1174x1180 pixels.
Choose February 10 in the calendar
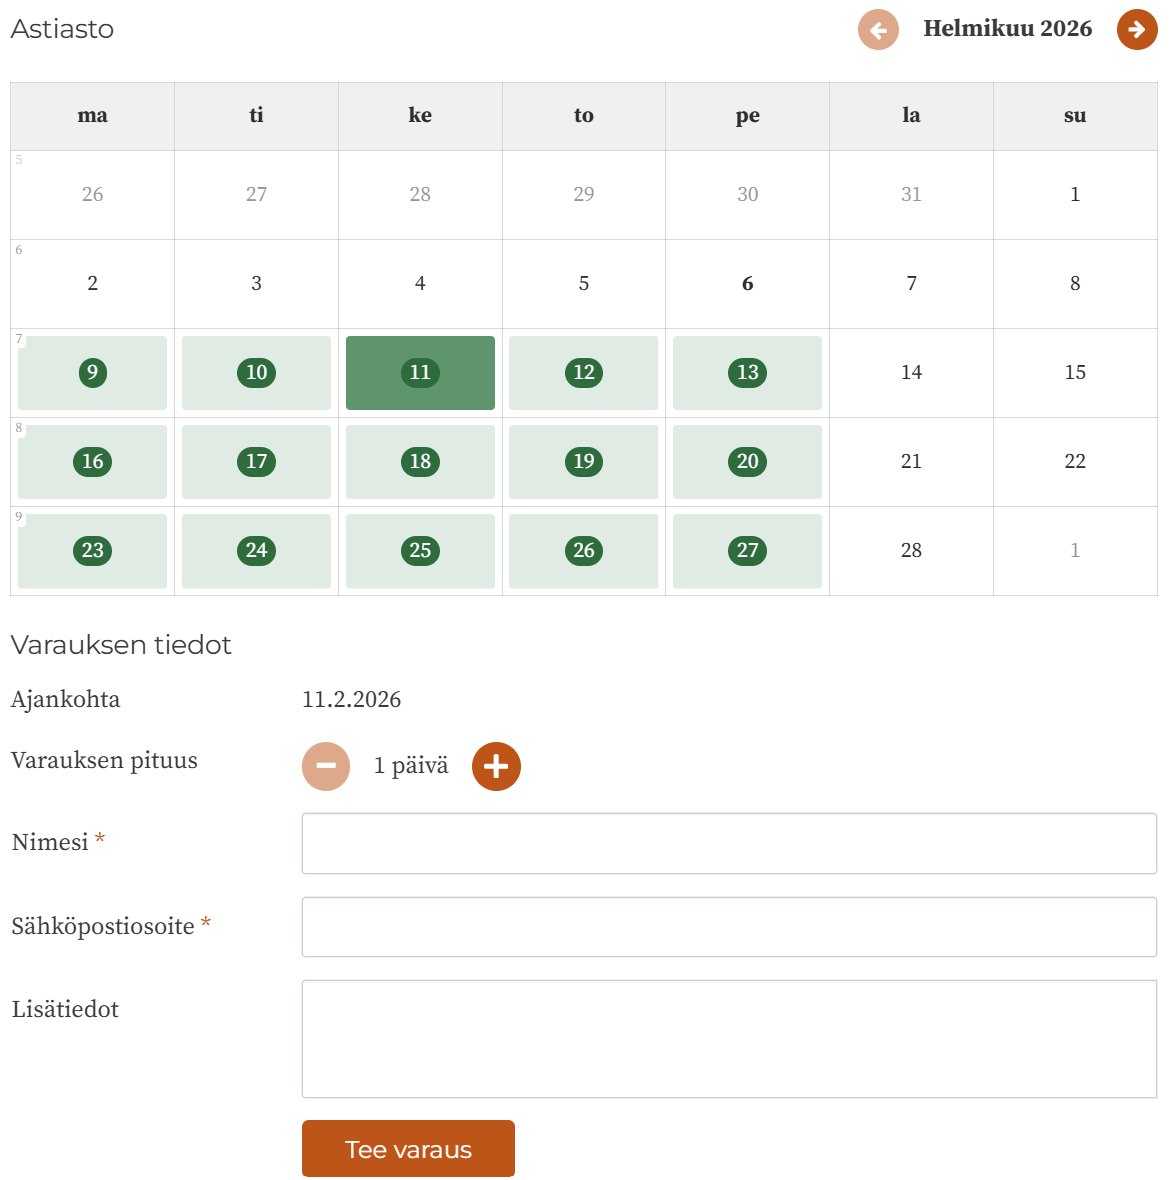pyautogui.click(x=256, y=373)
